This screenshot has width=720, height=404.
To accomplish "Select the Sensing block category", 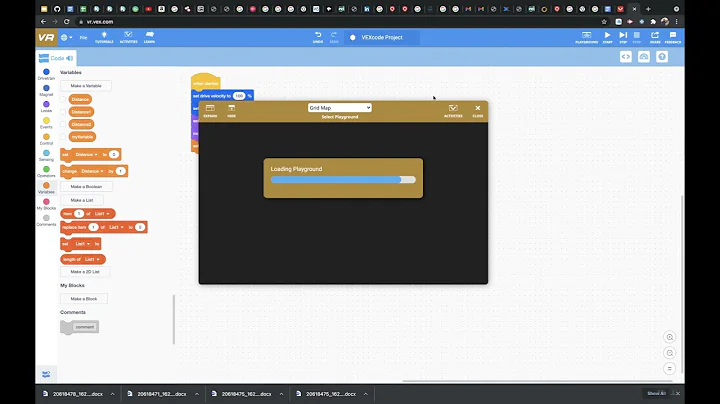I will click(x=46, y=156).
